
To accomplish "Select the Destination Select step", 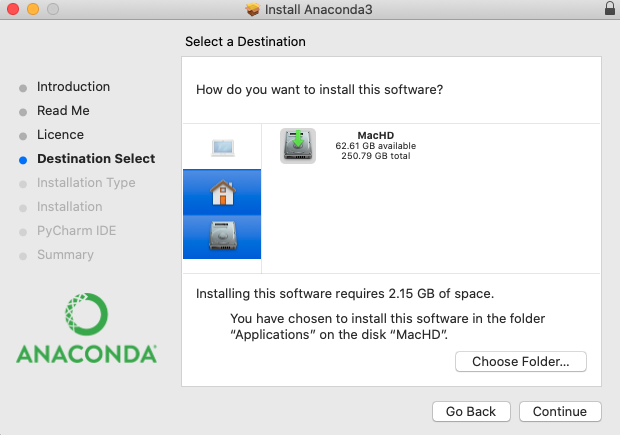I will (x=96, y=159).
